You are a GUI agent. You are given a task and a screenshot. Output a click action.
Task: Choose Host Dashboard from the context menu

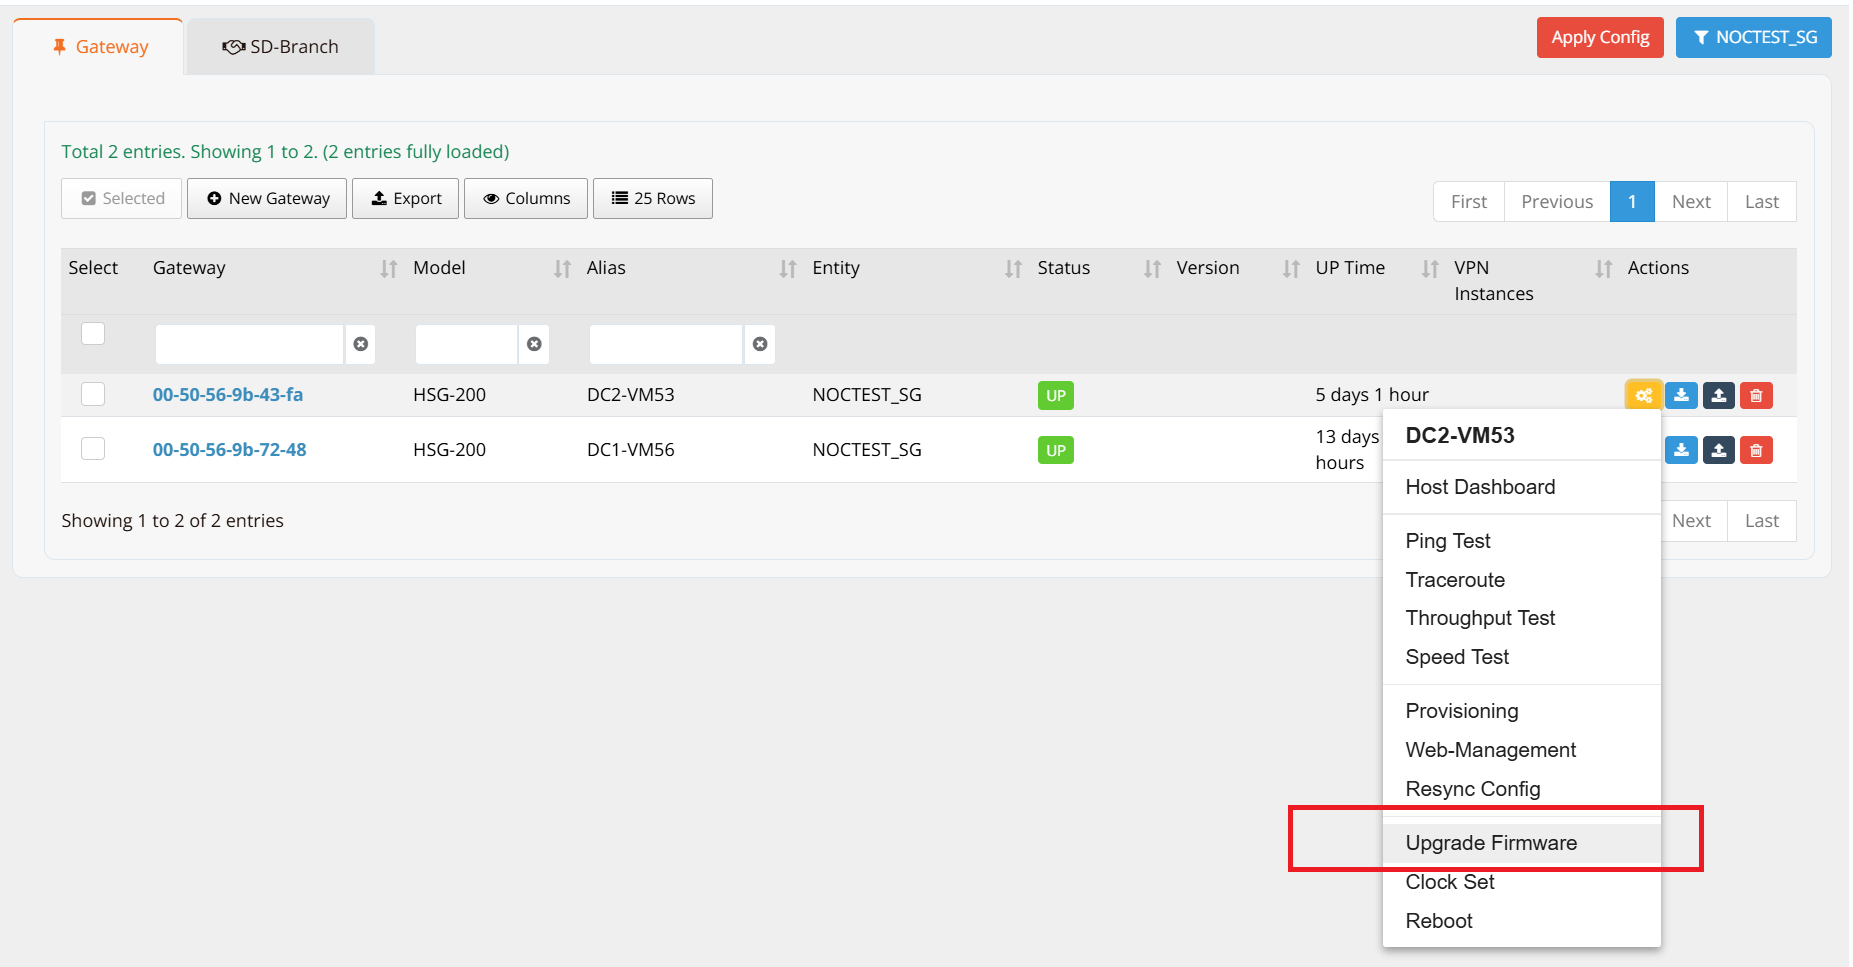pos(1521,487)
